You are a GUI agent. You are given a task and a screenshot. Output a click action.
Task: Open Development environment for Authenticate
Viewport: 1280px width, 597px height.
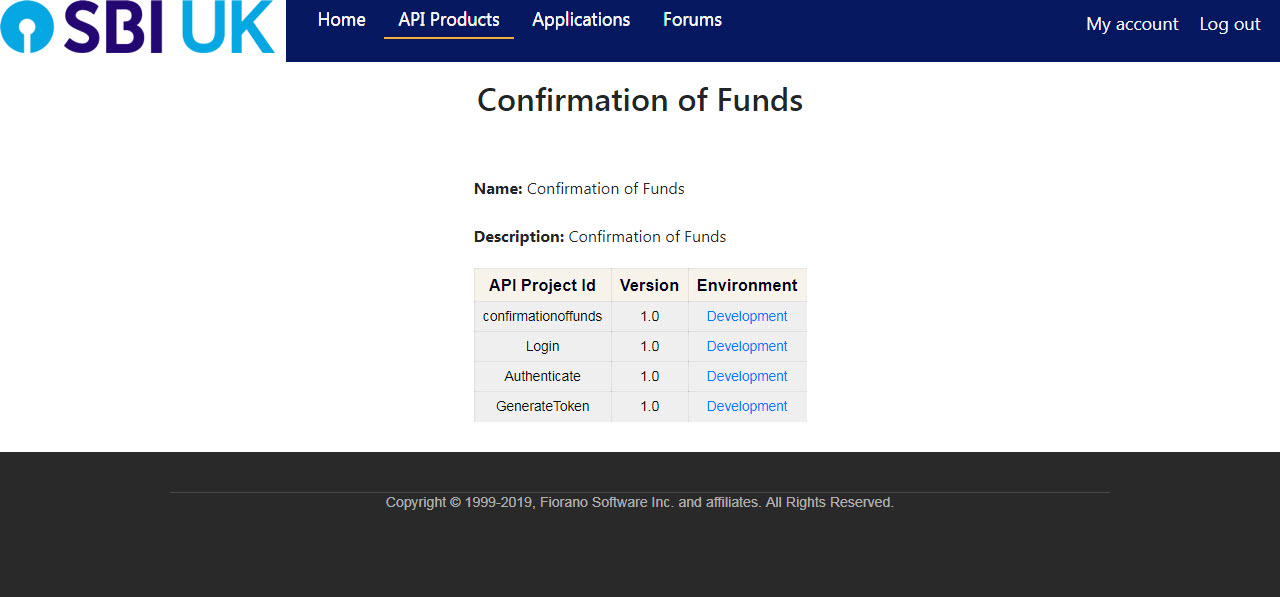747,376
